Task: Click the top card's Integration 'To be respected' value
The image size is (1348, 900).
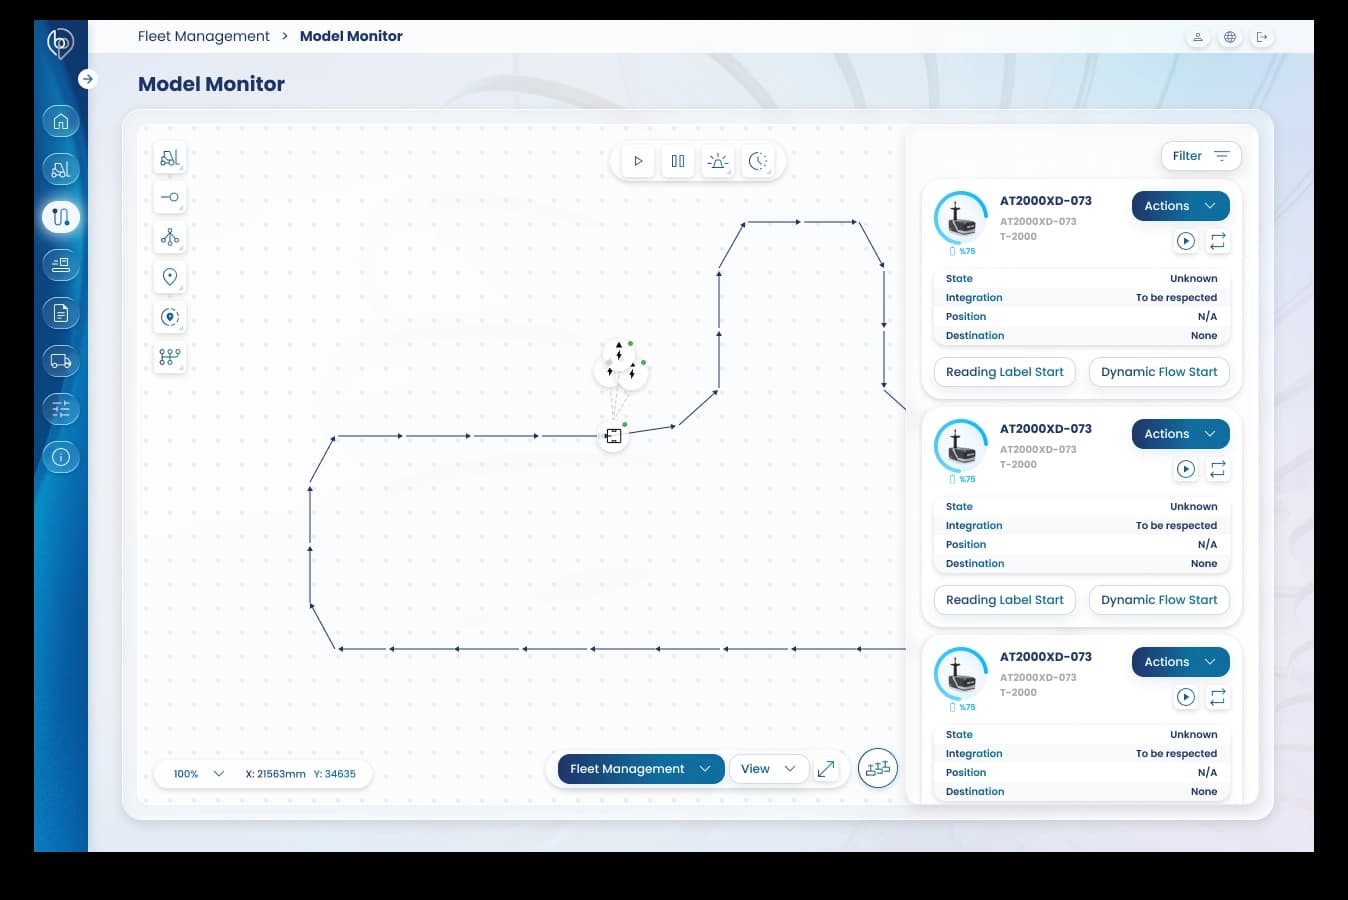Action: click(x=1176, y=298)
